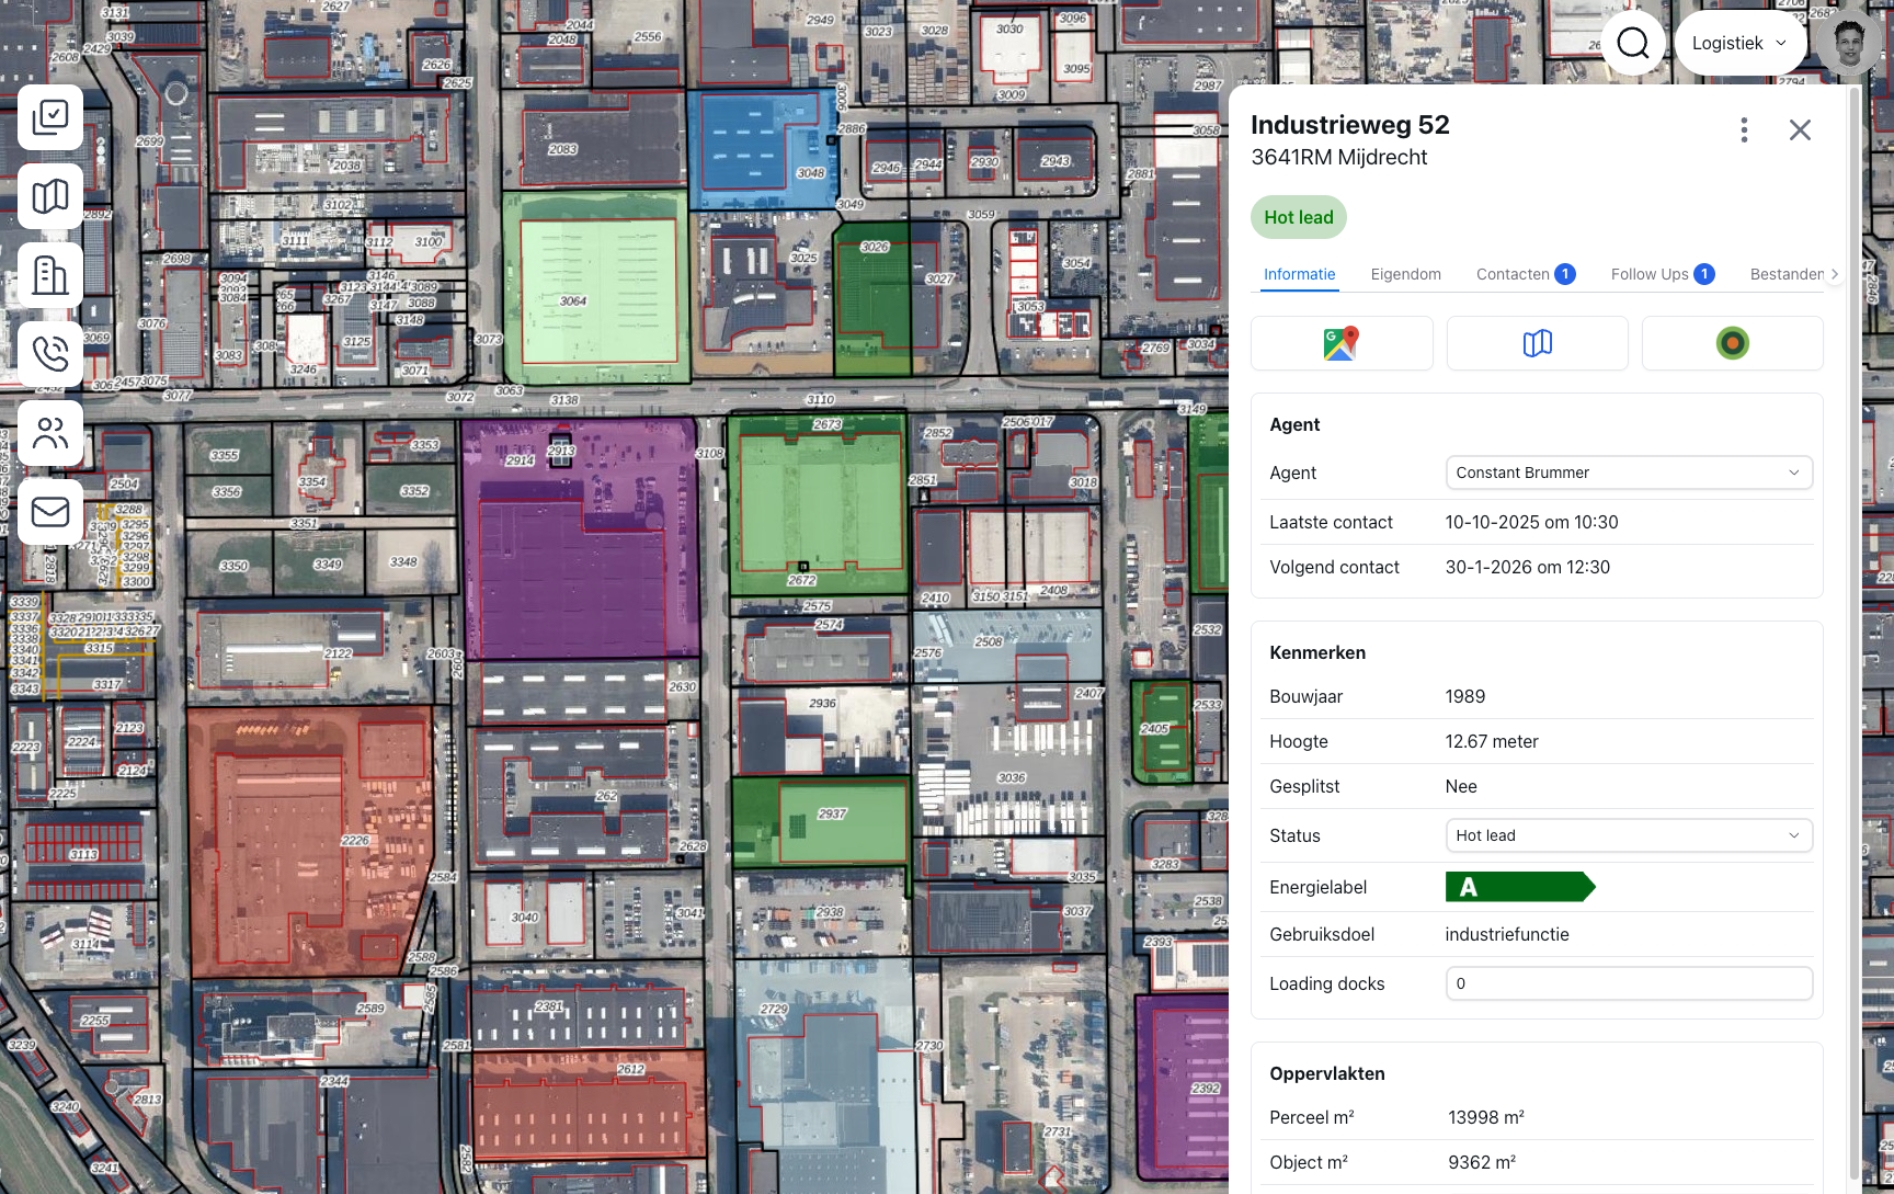Open the mail envelope sidebar icon
Viewport: 1894px width, 1194px height.
tap(50, 512)
